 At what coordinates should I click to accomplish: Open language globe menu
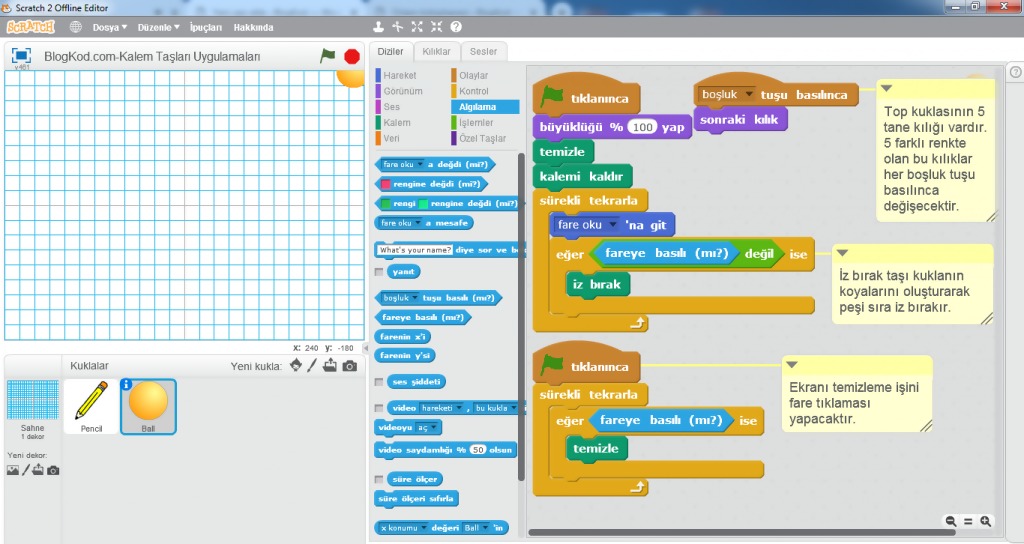tap(76, 27)
